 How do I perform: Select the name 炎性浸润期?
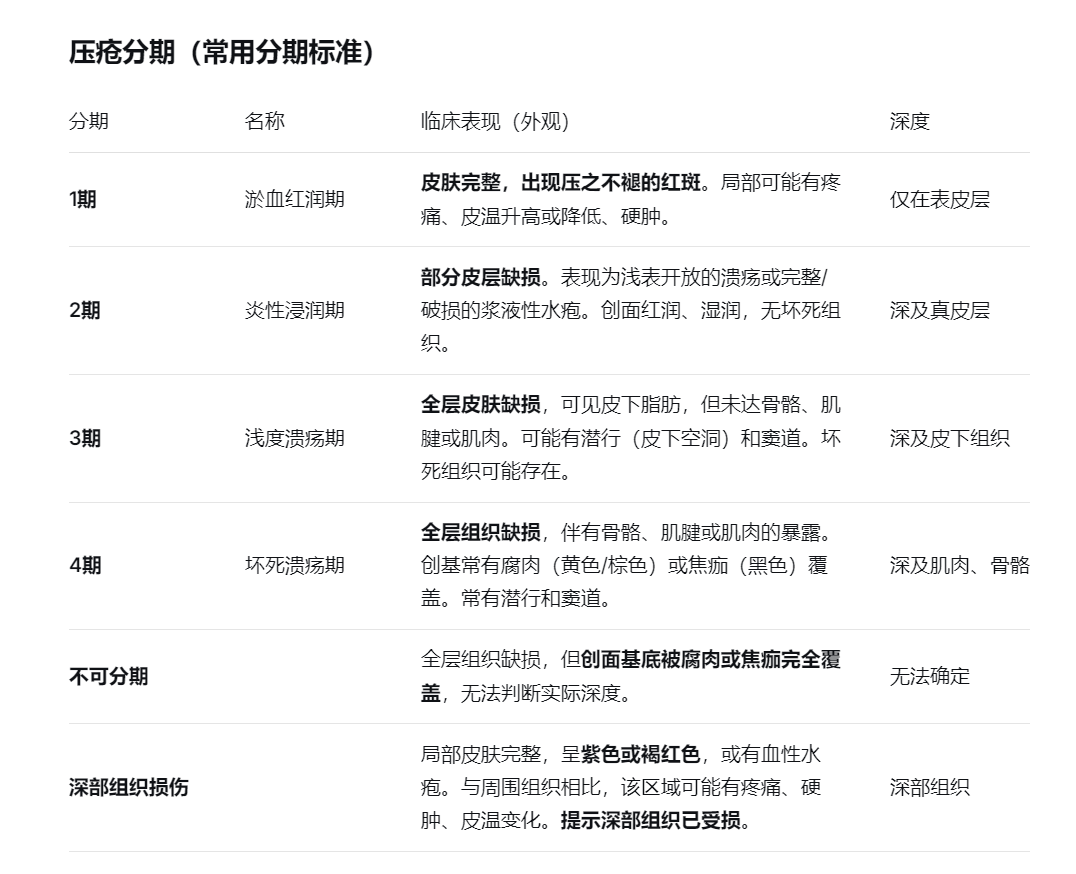[295, 310]
